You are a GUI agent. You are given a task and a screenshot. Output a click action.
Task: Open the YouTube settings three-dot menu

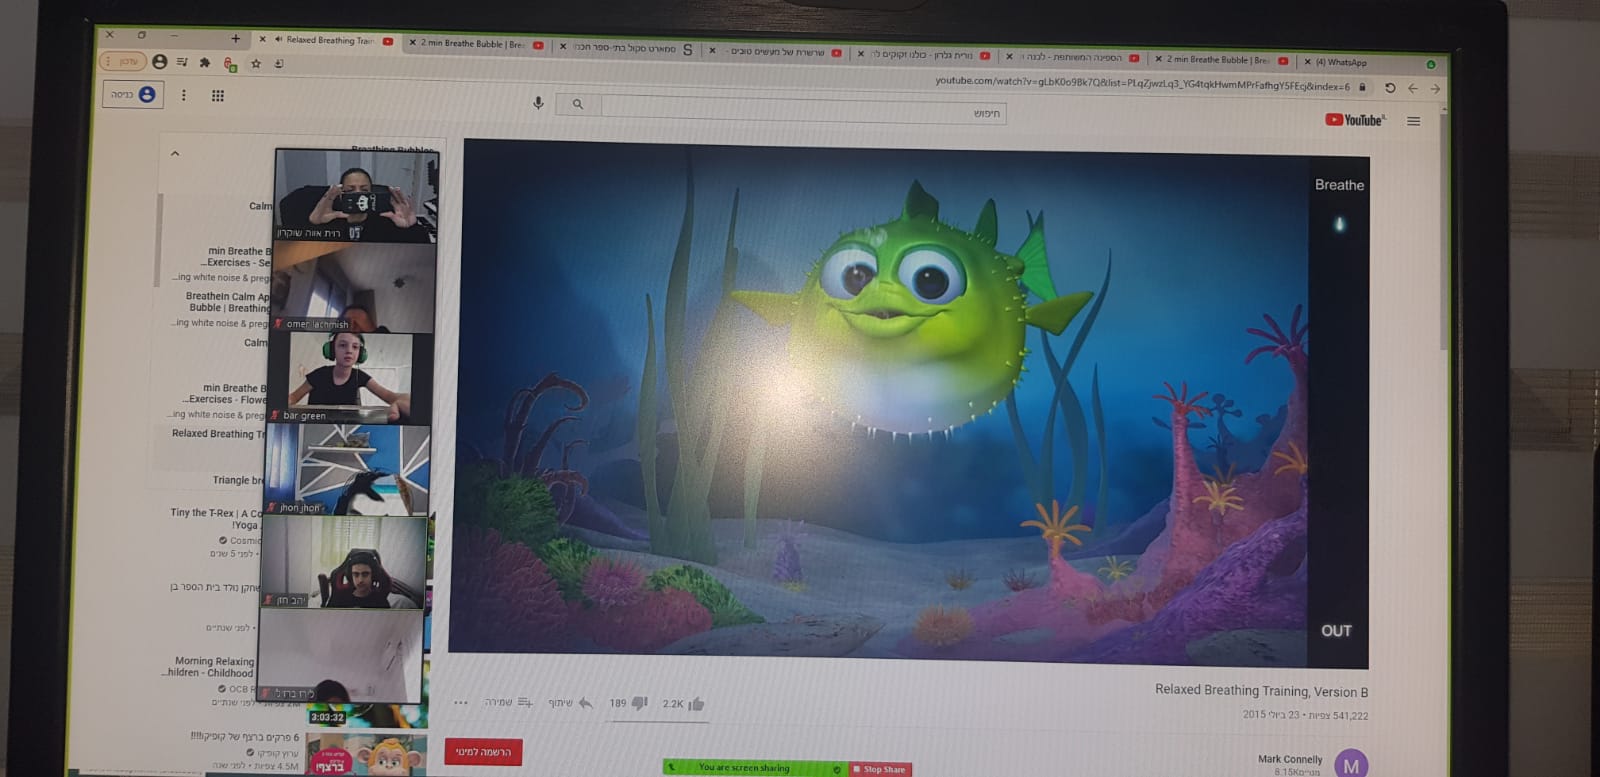click(183, 95)
